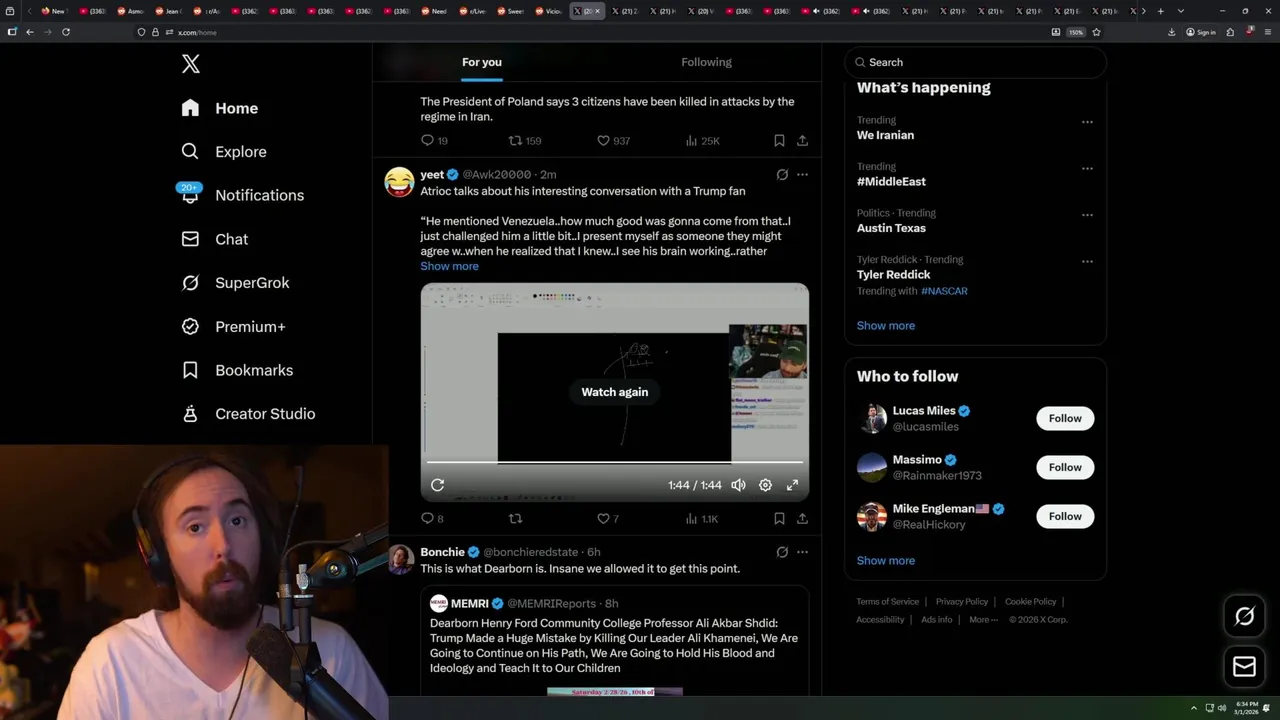Open Creator Studio in sidebar
The image size is (1280, 720).
point(248,414)
